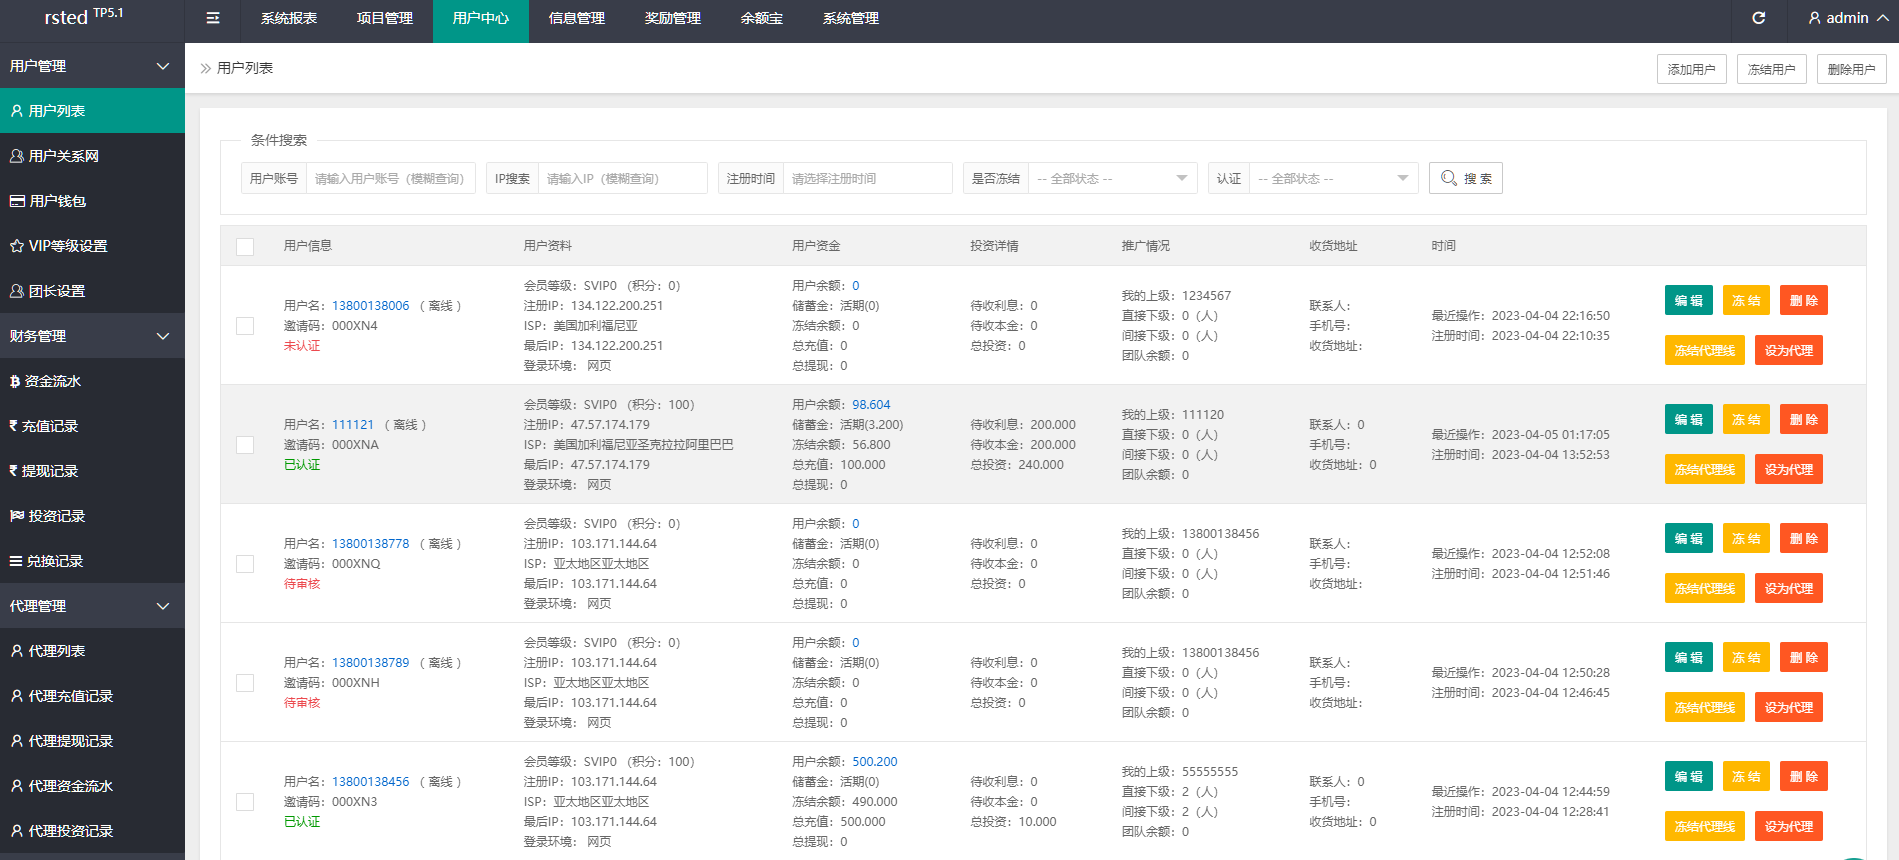Toggle the select-all checkbox in table header
Screen dimensions: 1899x860
[245, 246]
